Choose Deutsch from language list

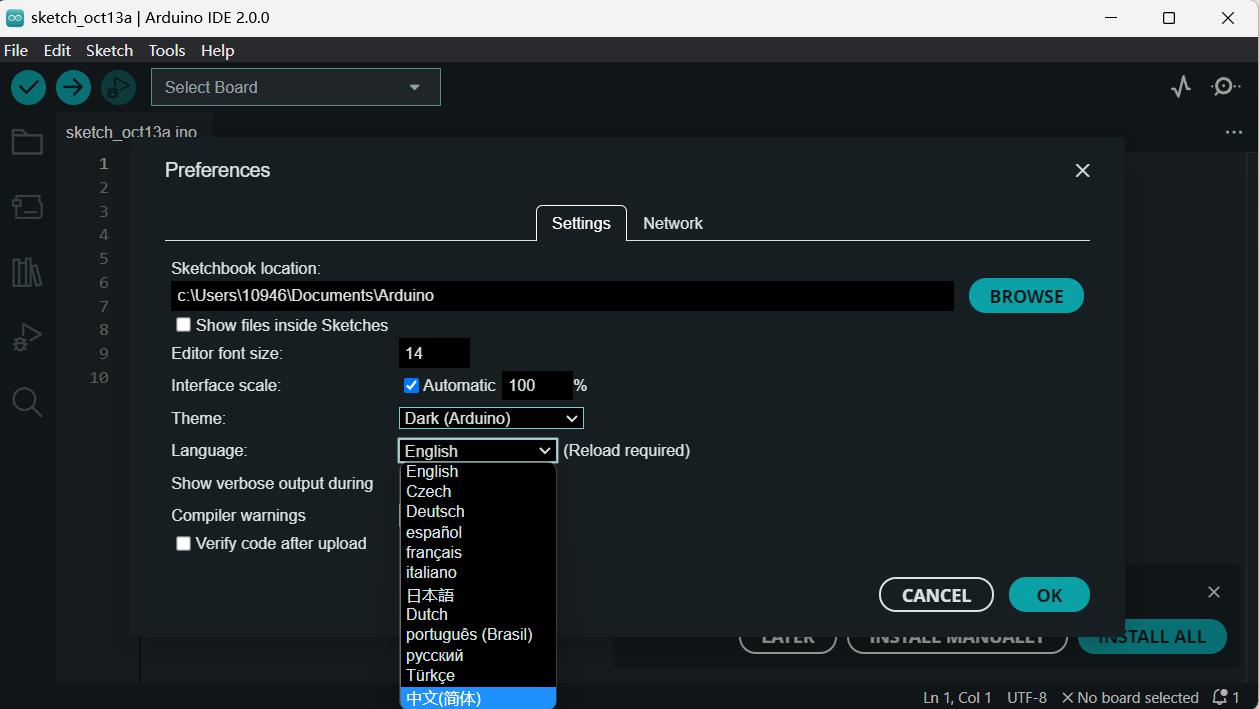coord(478,511)
